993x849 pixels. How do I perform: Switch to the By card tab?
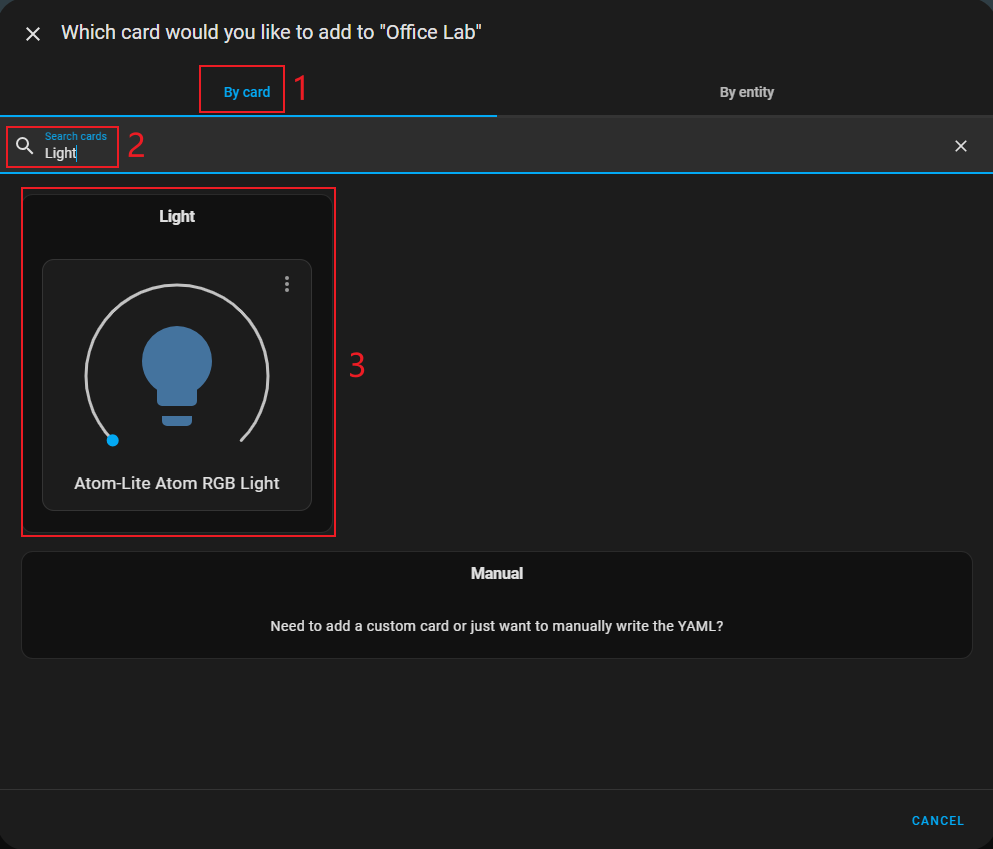(x=247, y=92)
